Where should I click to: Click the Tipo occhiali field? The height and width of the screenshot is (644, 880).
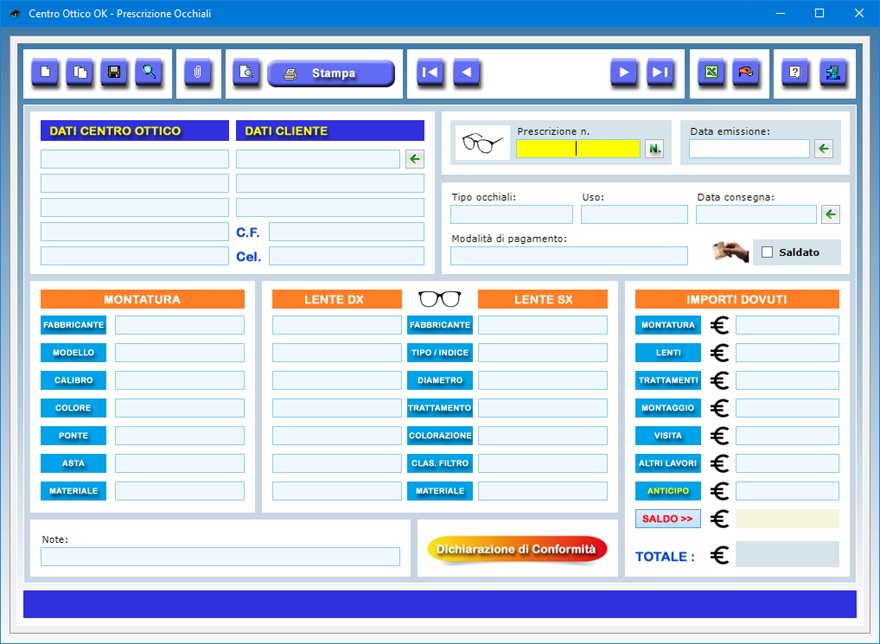(x=511, y=214)
